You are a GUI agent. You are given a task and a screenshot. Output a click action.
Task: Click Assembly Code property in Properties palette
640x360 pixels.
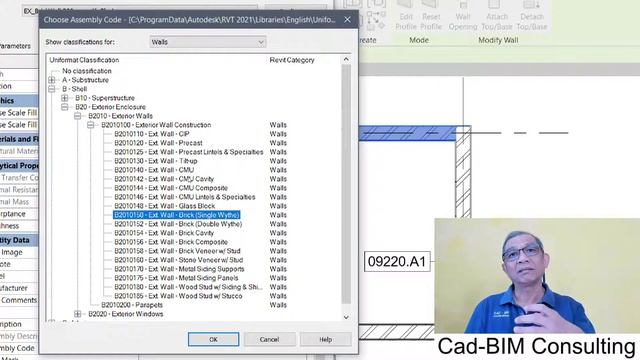(17, 348)
